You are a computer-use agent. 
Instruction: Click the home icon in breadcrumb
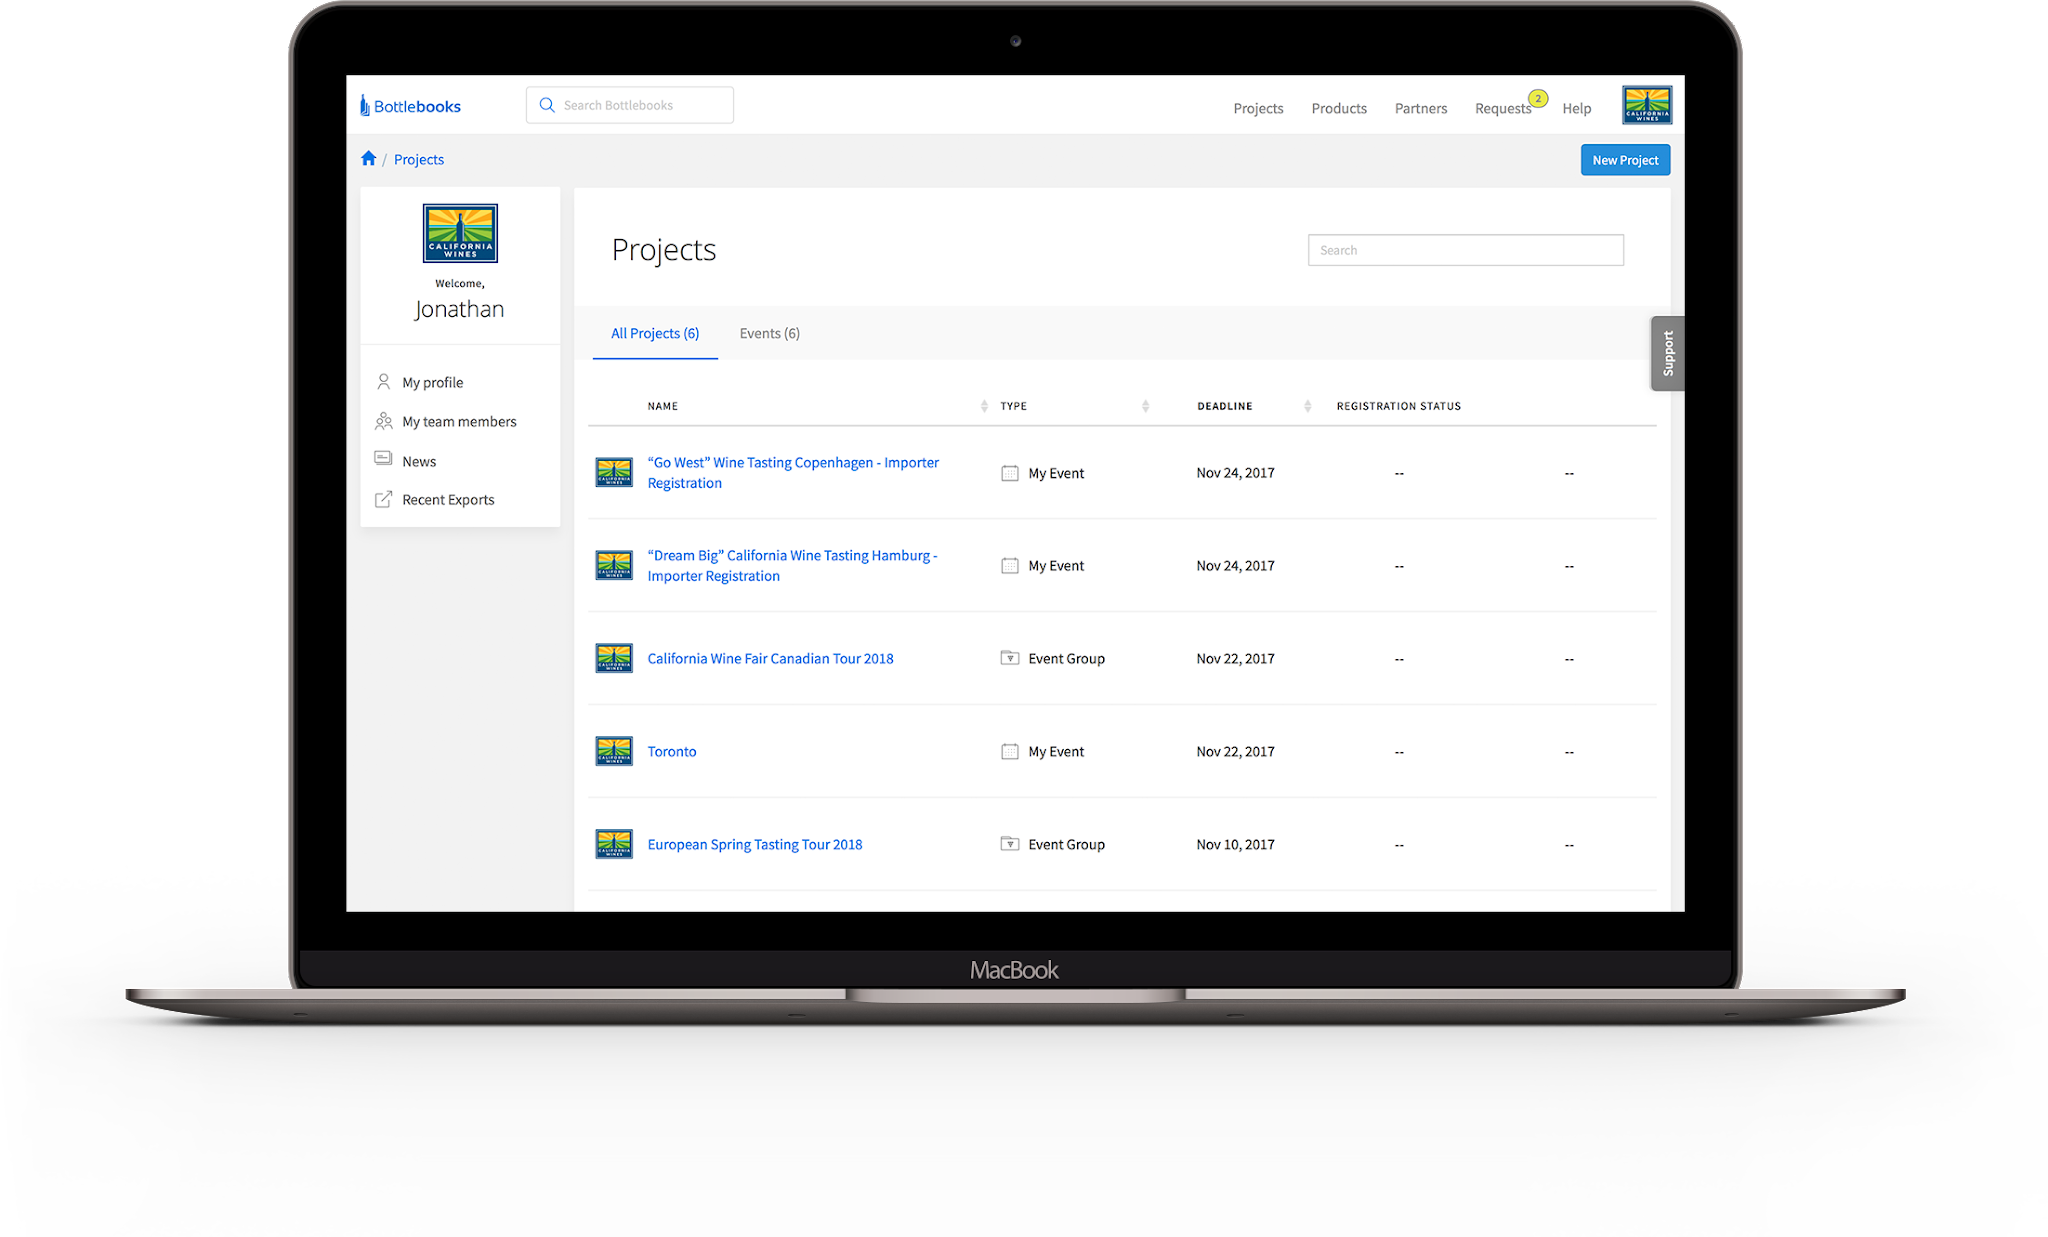tap(368, 159)
